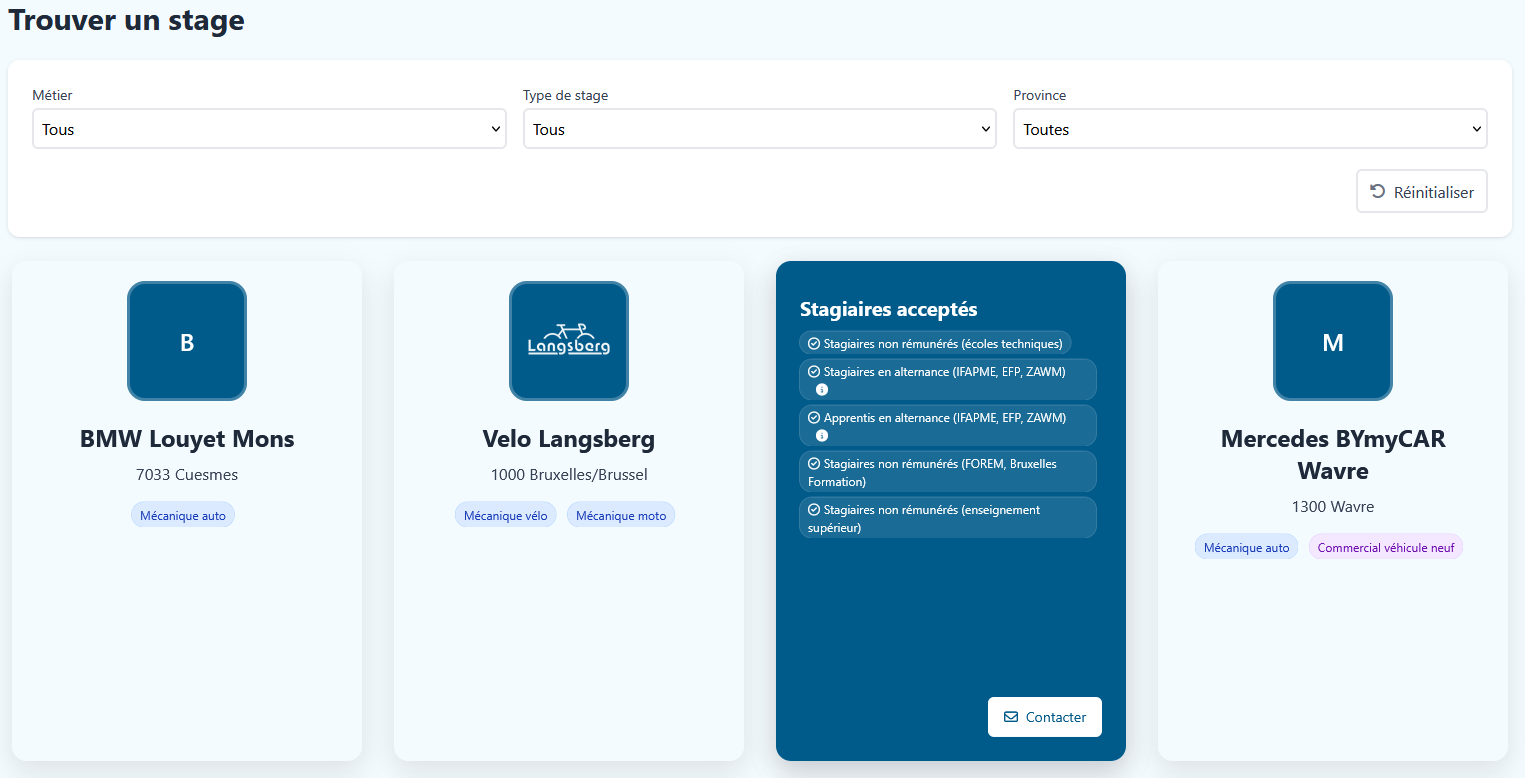Expand the Province dropdown

[x=1249, y=129]
